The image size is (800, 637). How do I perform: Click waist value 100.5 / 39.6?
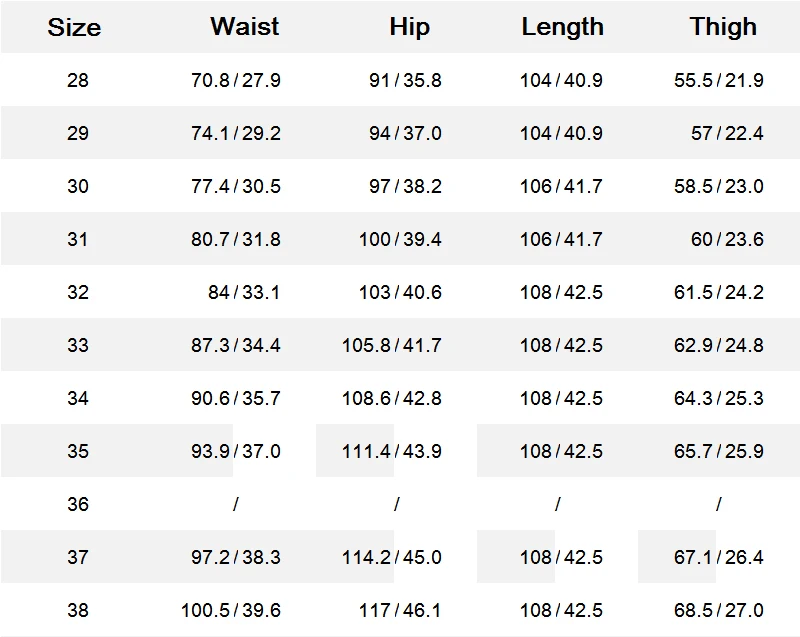pyautogui.click(x=231, y=610)
